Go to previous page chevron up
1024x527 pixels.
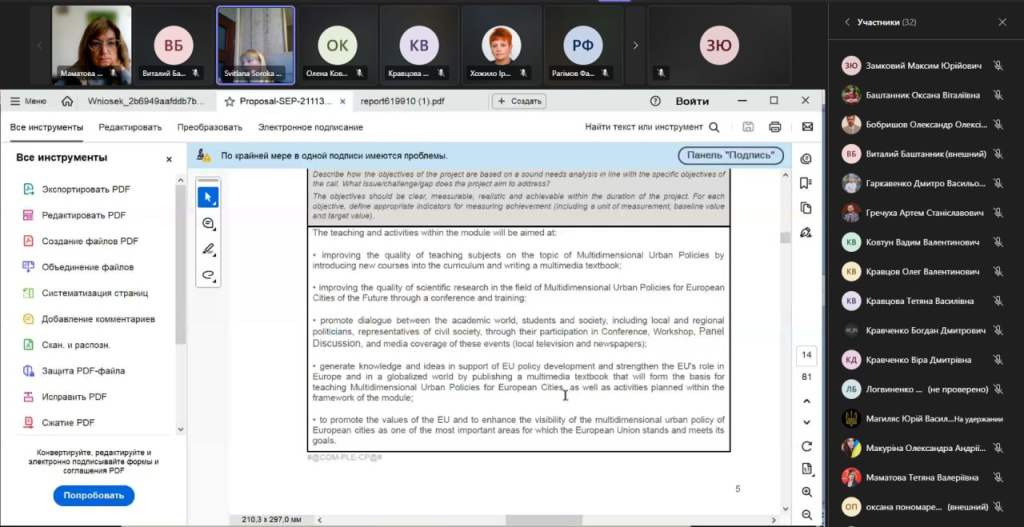click(807, 401)
